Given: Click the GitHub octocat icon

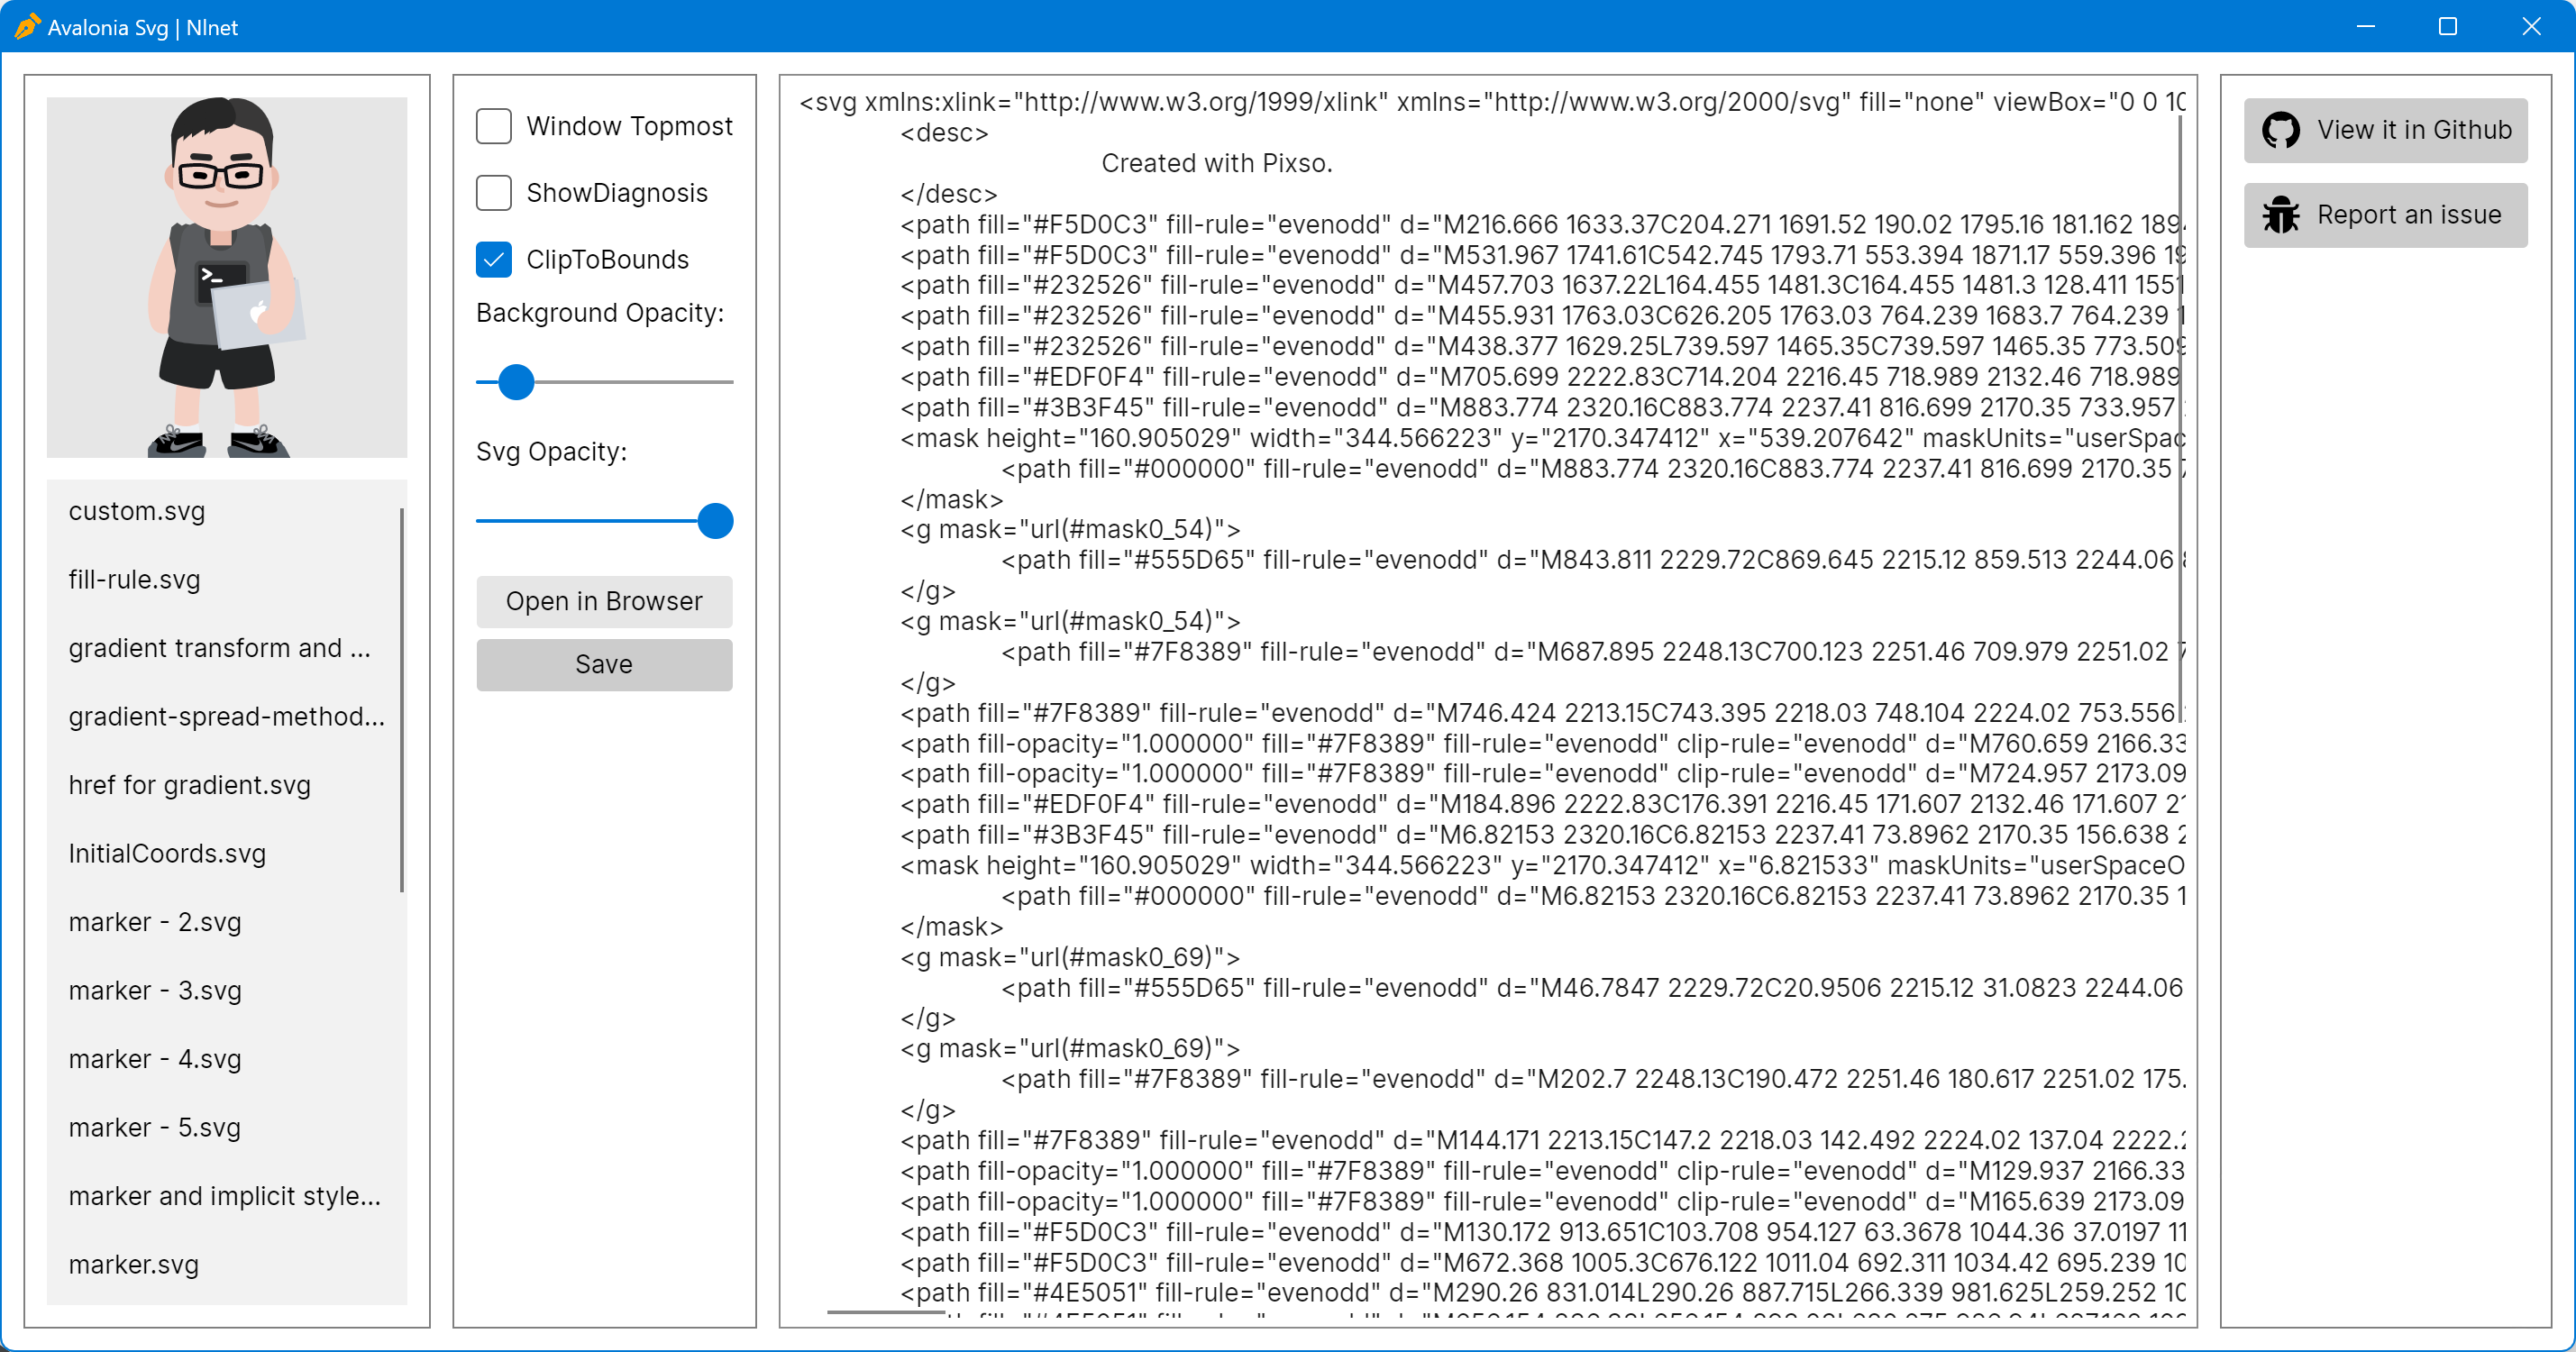Looking at the screenshot, I should [2281, 130].
